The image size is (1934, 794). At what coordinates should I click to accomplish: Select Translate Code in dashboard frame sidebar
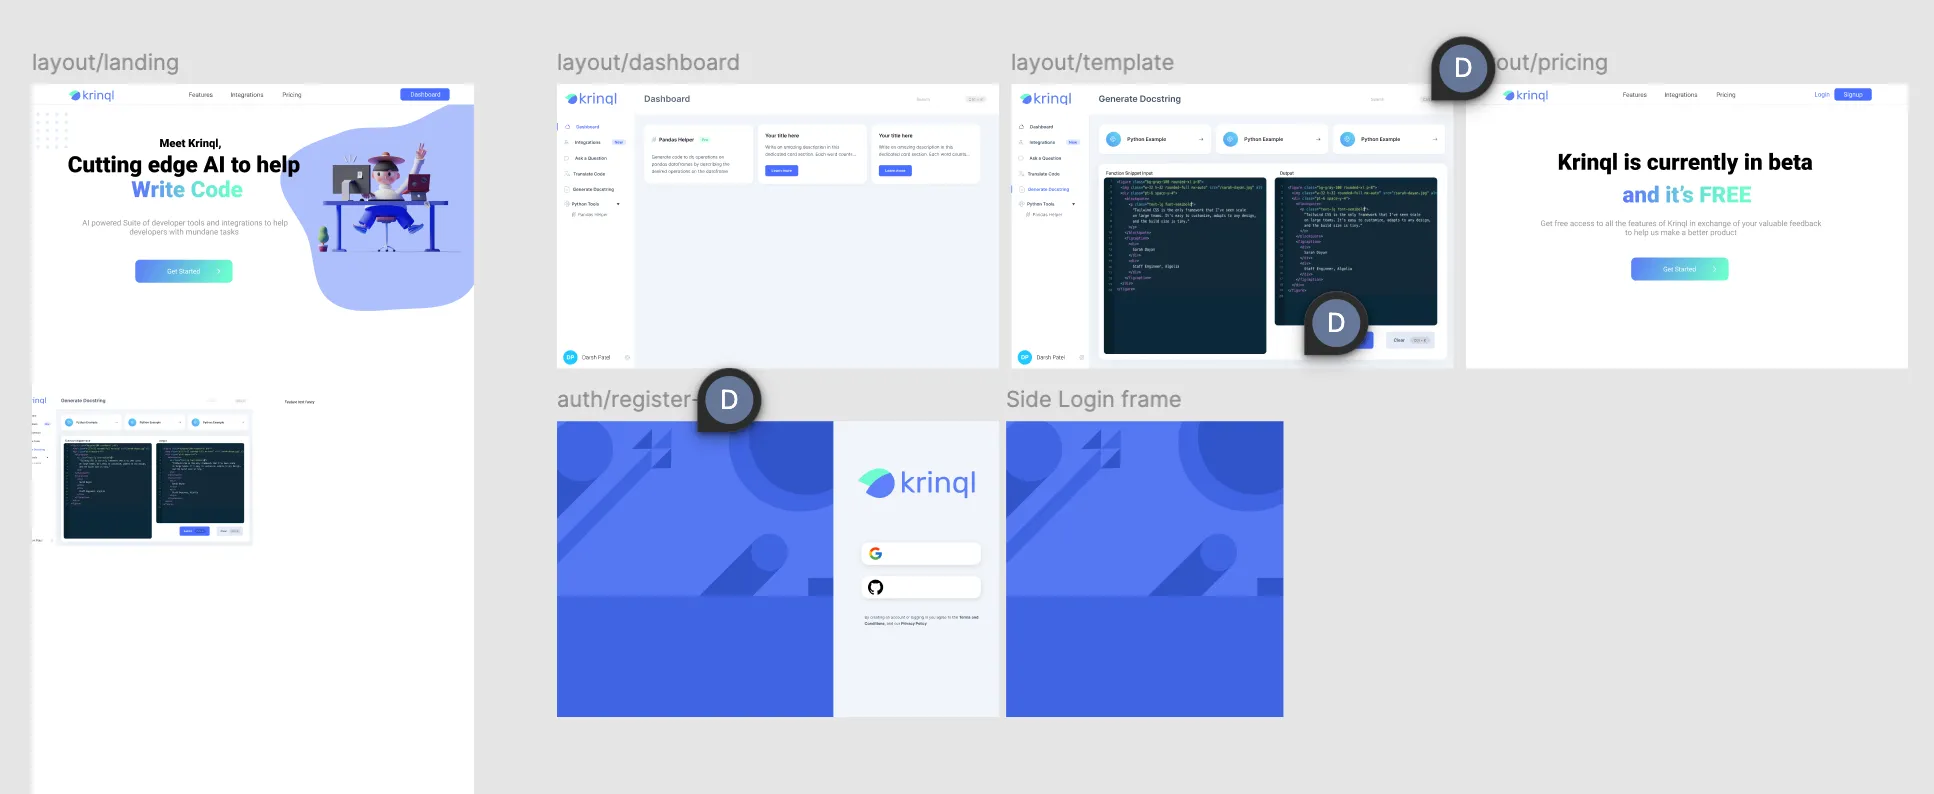tap(589, 174)
